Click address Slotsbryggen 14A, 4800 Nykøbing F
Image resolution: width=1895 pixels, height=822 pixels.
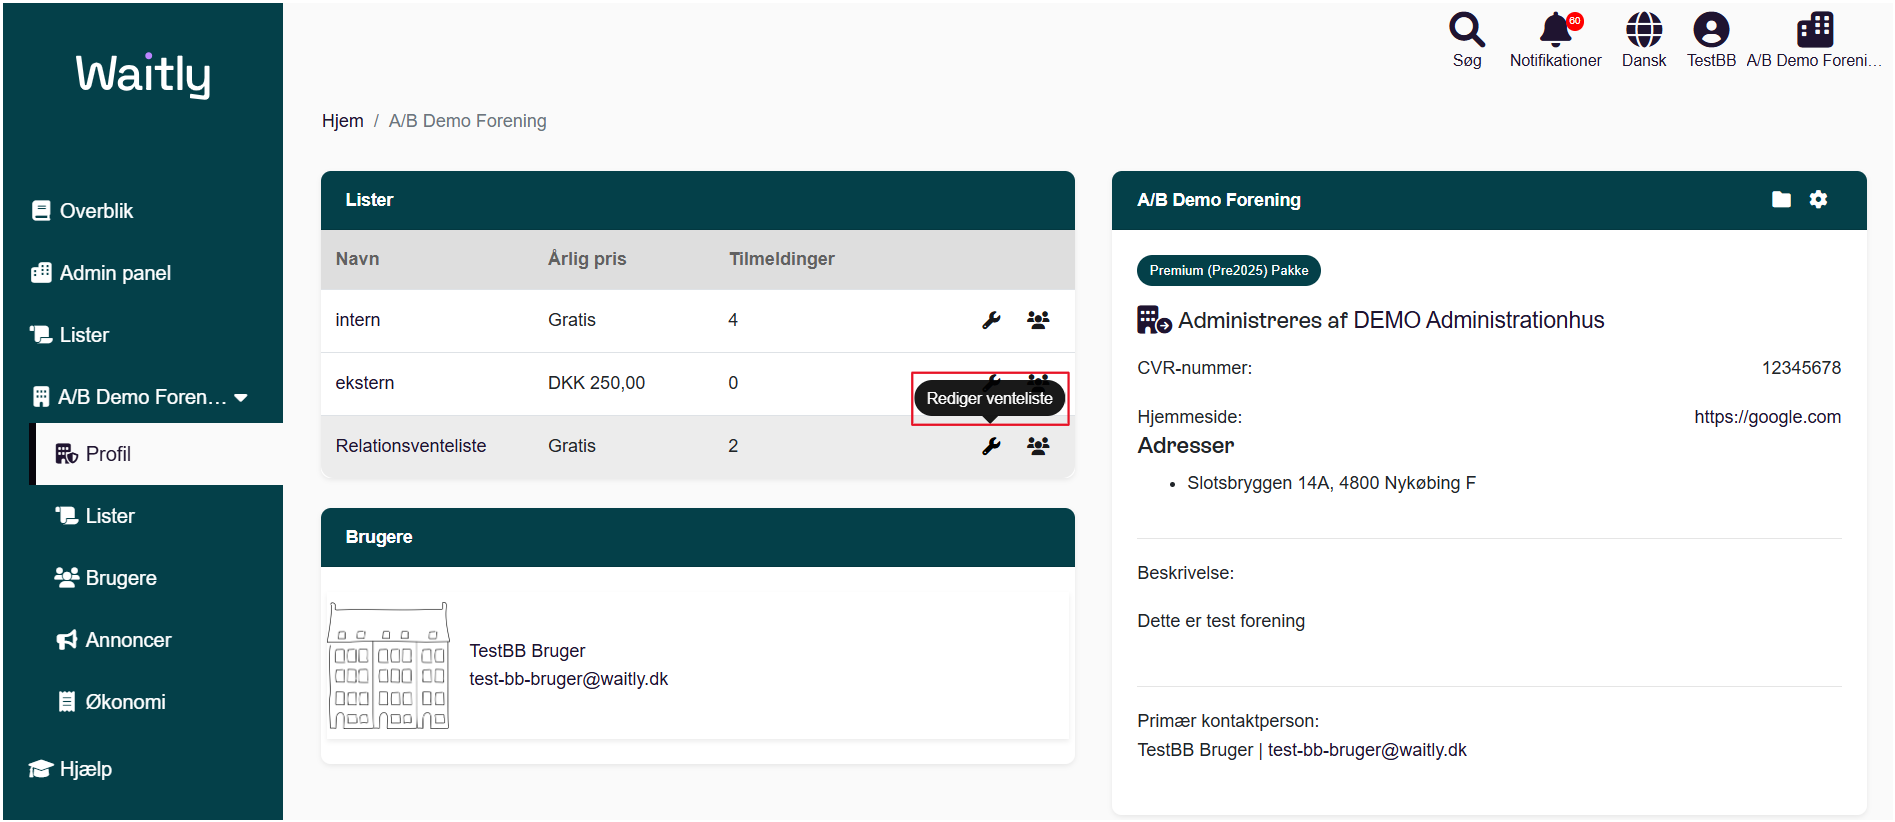tap(1331, 483)
